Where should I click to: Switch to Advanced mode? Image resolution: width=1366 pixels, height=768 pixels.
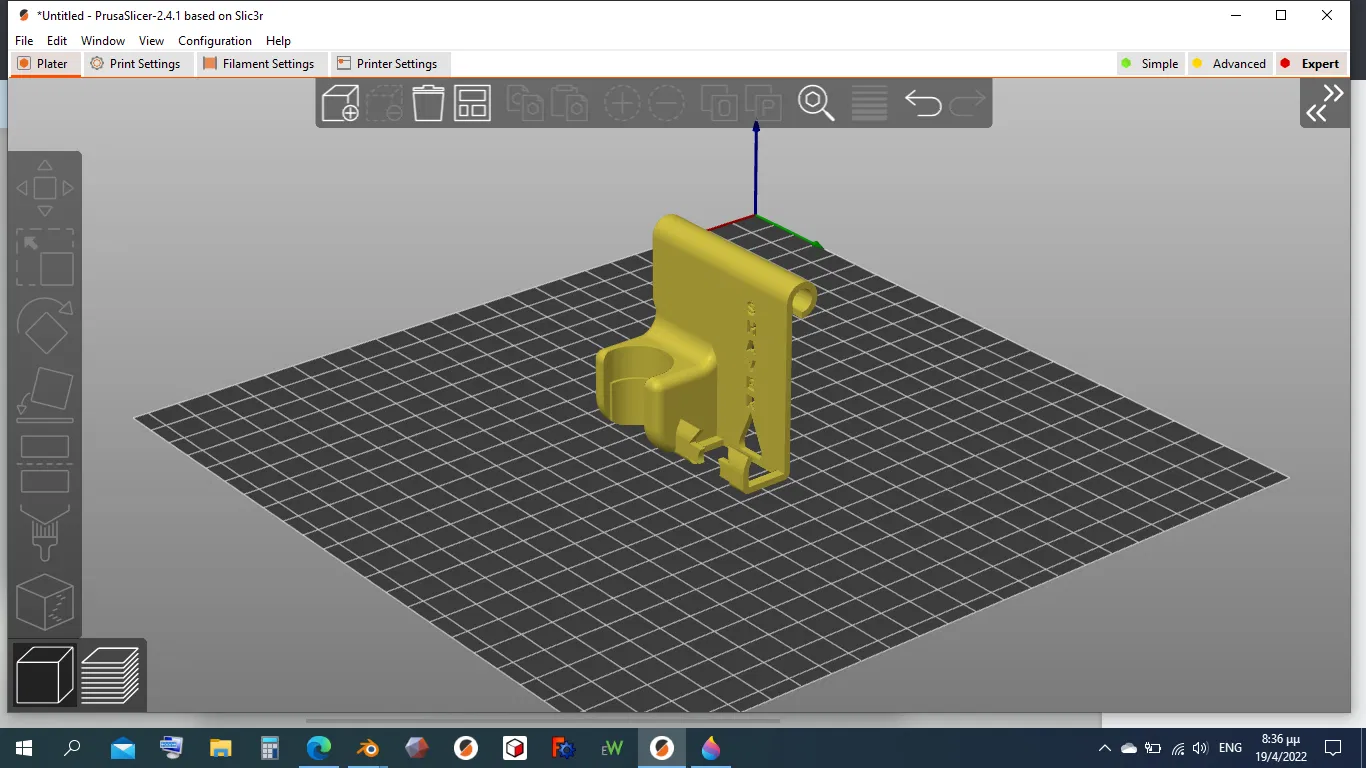[1229, 63]
